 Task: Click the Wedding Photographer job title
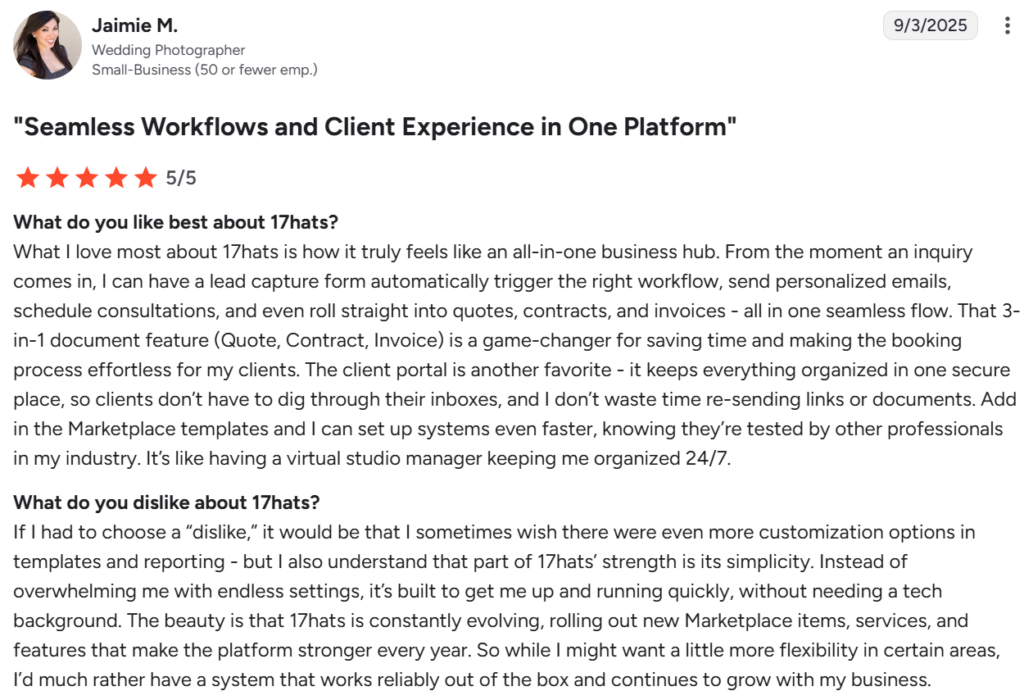click(x=168, y=50)
